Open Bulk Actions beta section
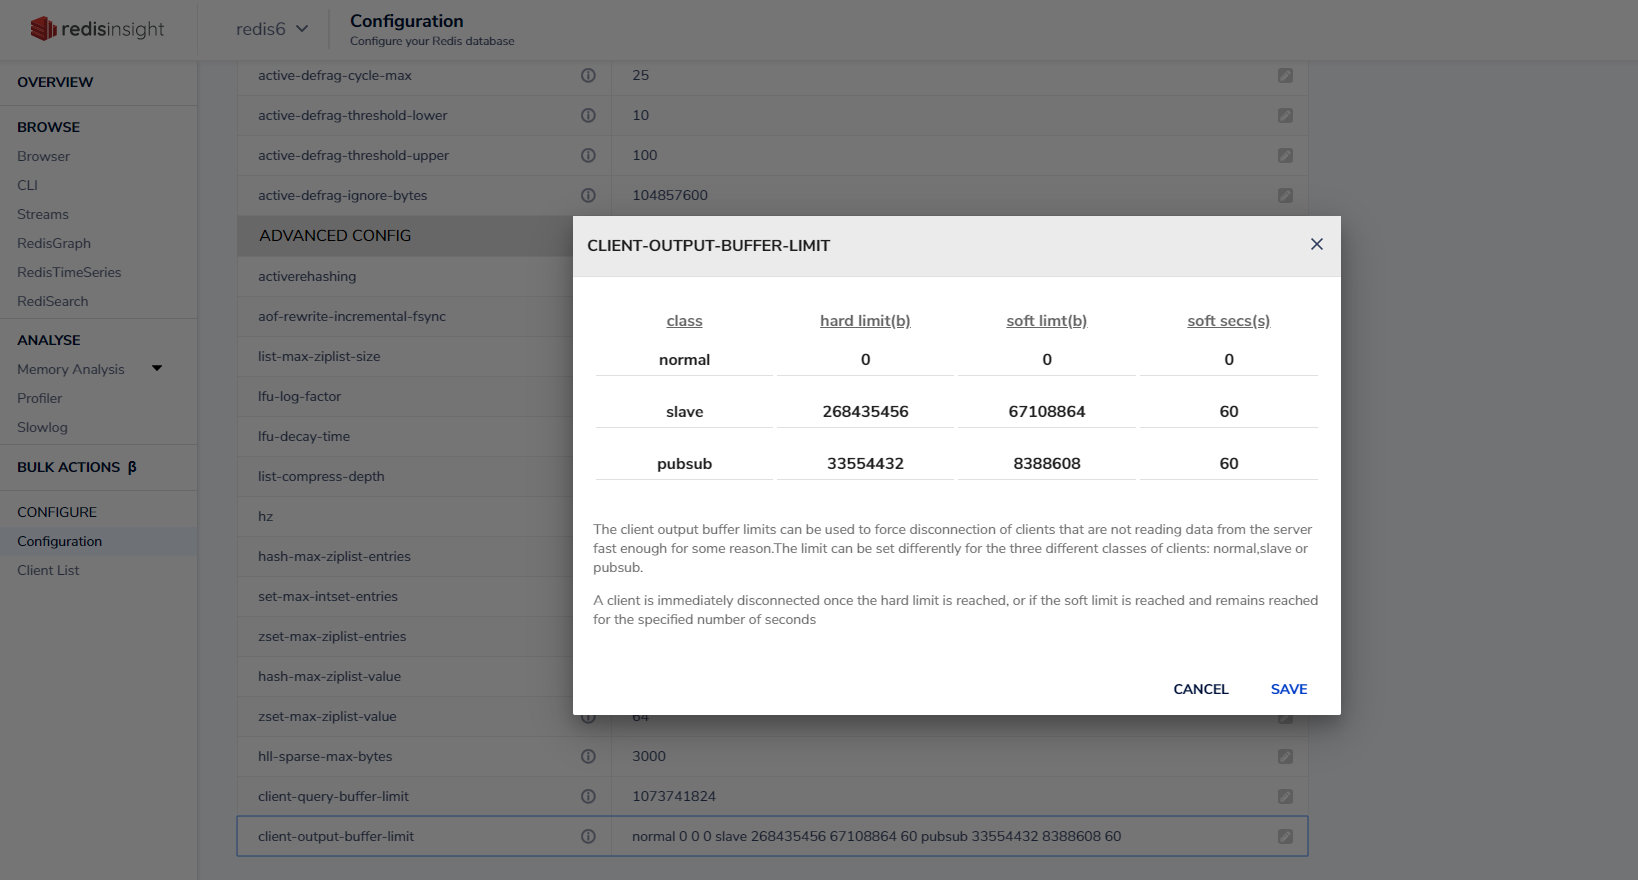 click(x=77, y=467)
